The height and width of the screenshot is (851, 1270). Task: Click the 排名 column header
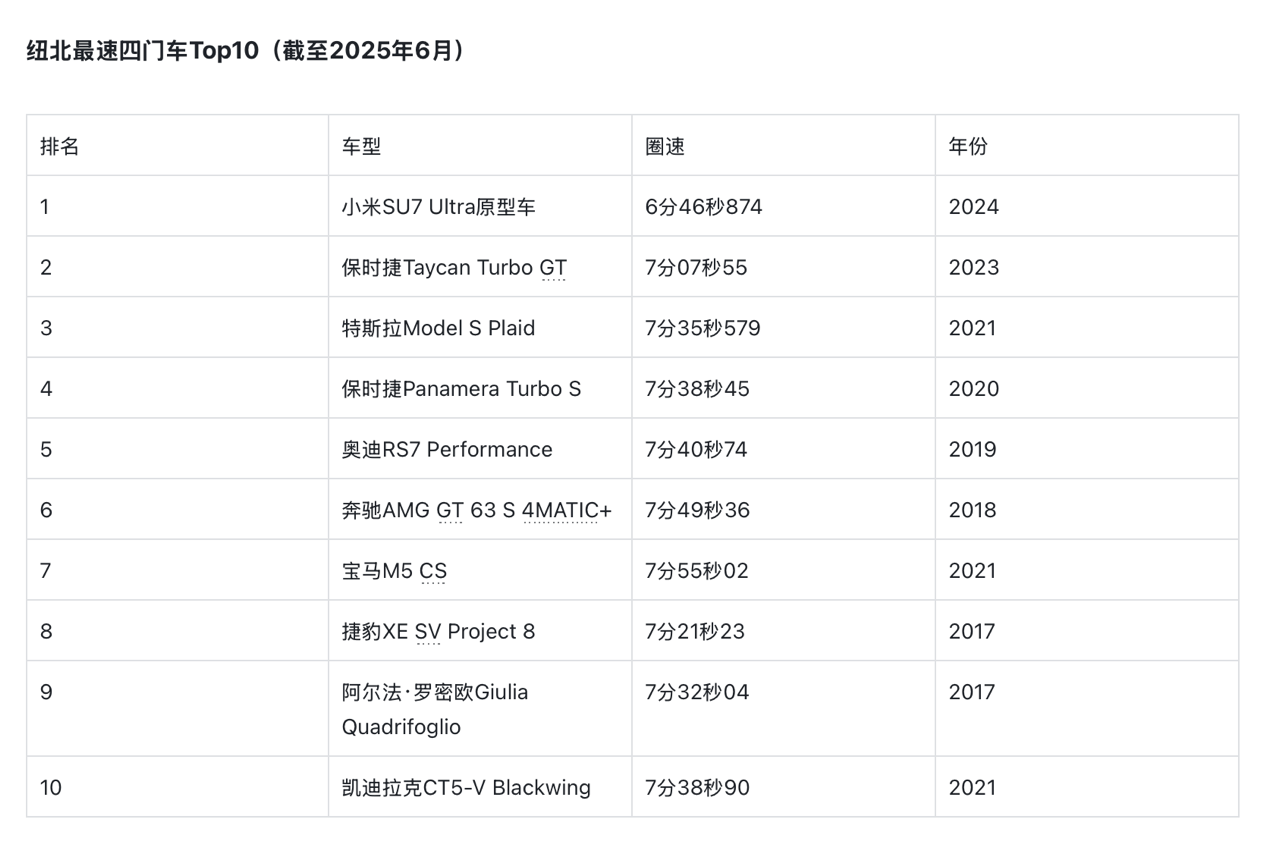tap(177, 146)
